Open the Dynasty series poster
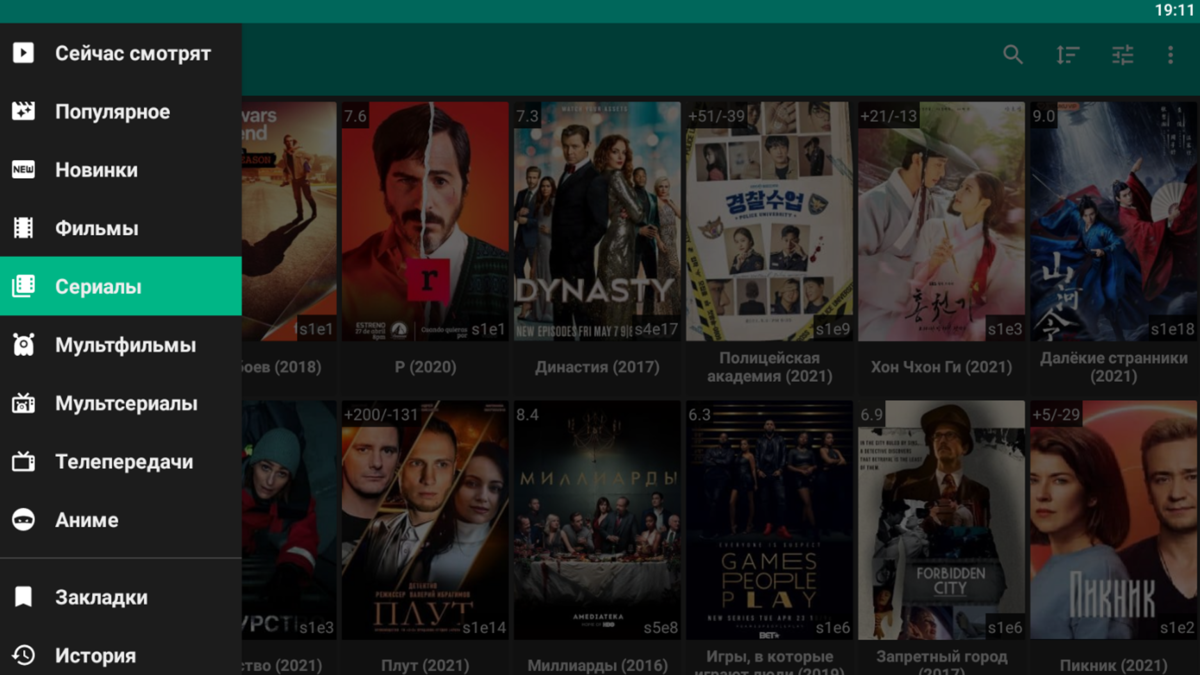The height and width of the screenshot is (675, 1200). (597, 221)
